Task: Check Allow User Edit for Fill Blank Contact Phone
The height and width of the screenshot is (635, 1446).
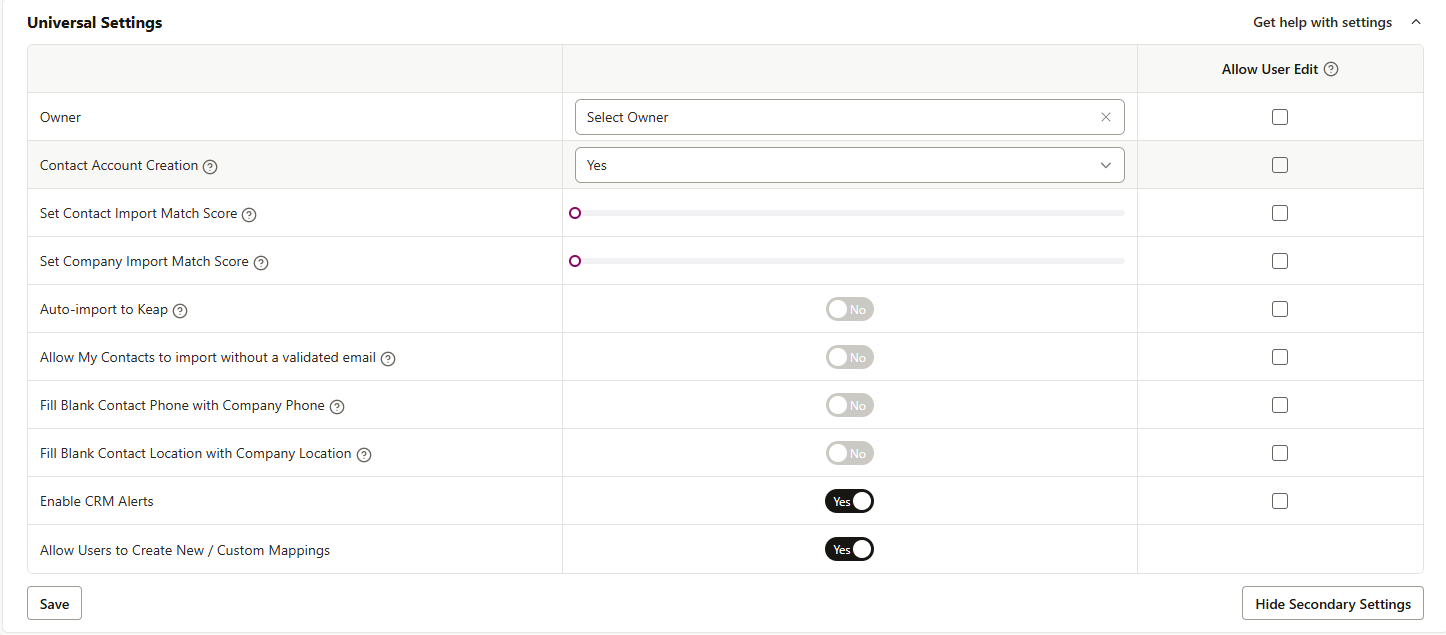Action: click(1280, 405)
